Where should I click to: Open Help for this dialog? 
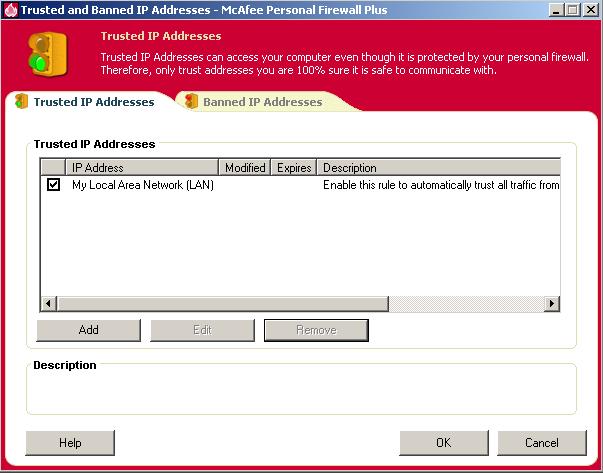pos(70,443)
